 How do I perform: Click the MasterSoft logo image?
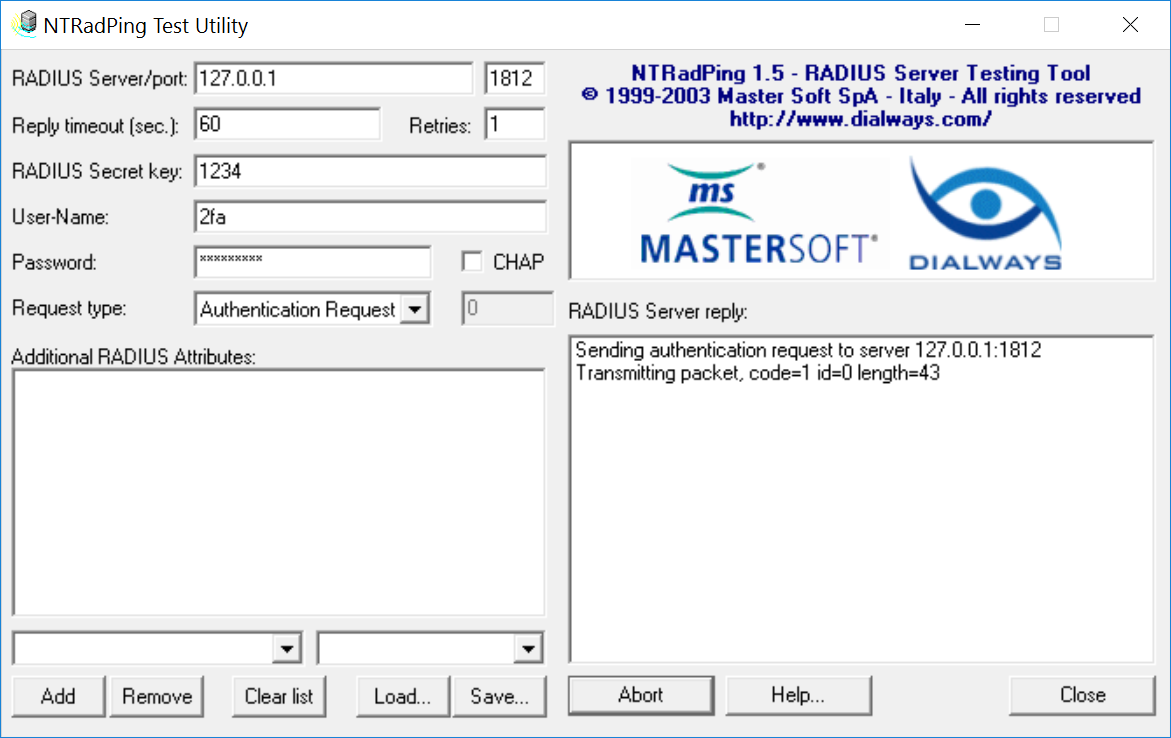point(758,214)
